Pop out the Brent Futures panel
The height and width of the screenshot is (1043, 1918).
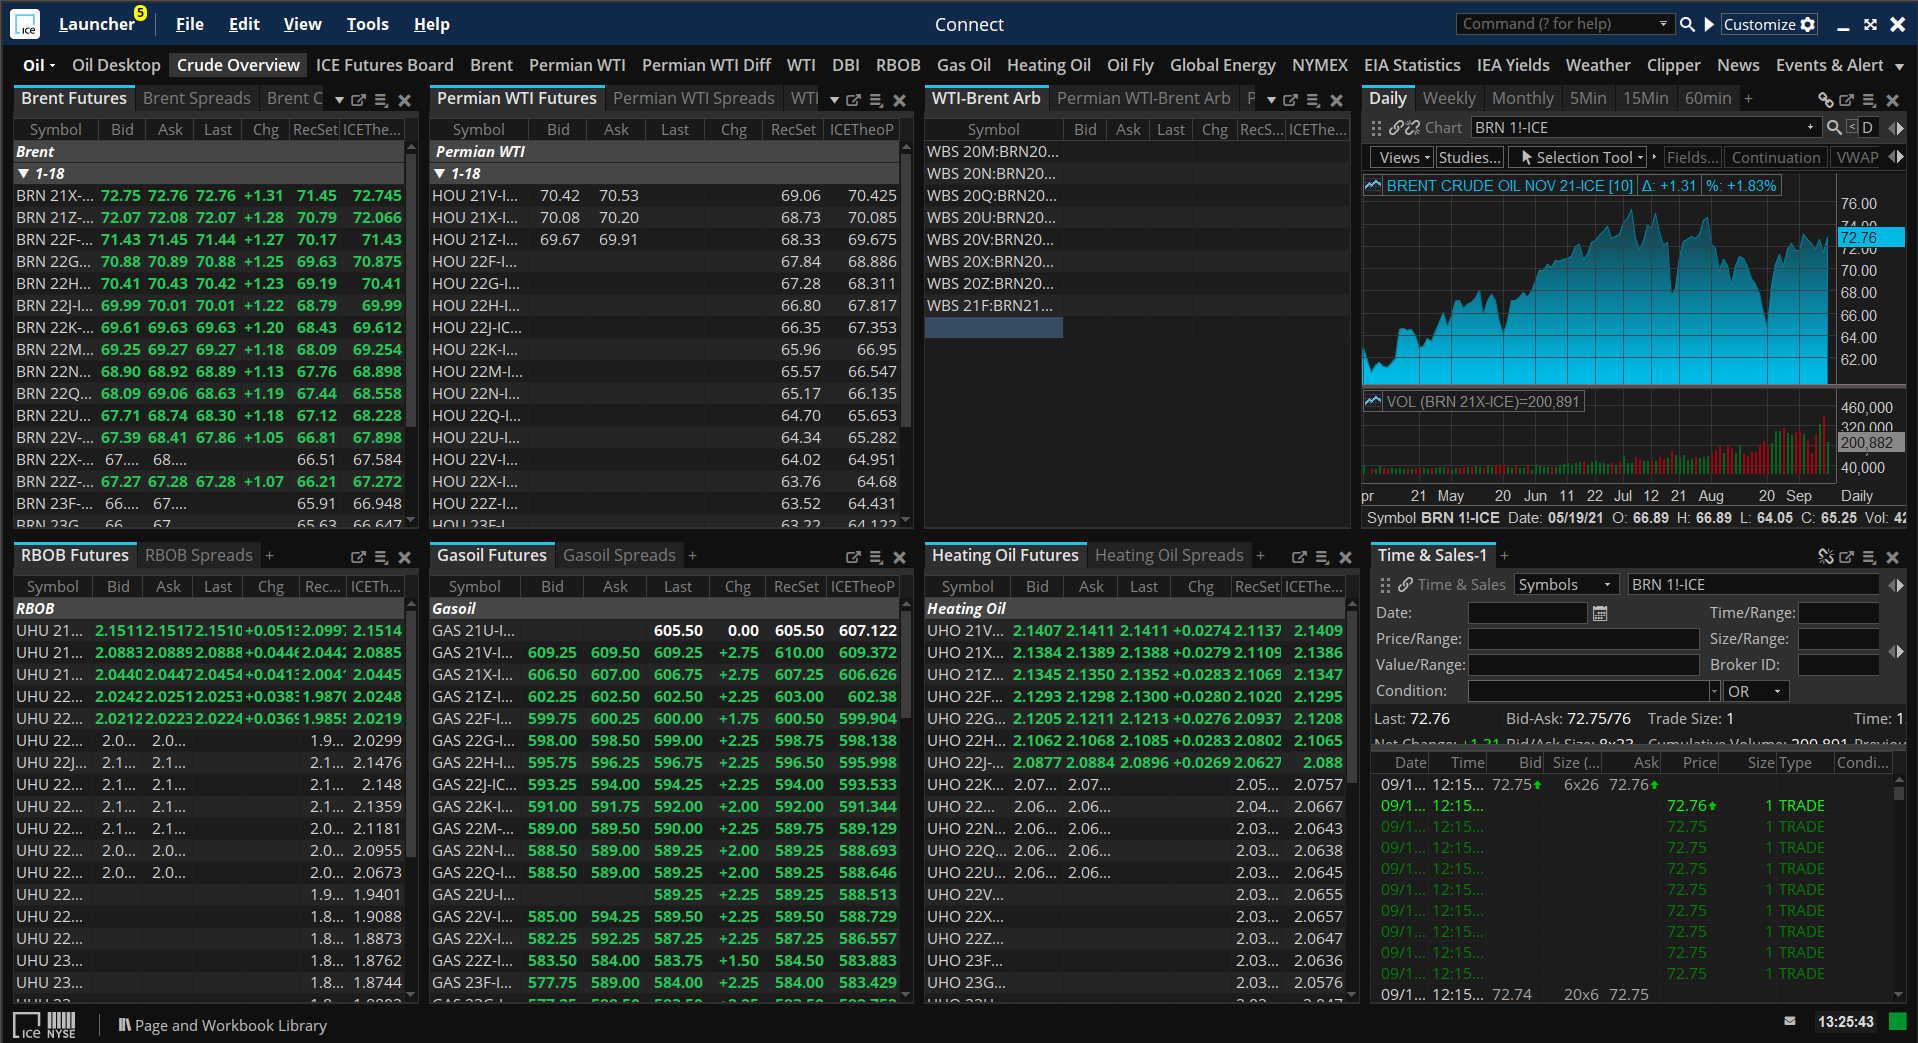point(358,100)
